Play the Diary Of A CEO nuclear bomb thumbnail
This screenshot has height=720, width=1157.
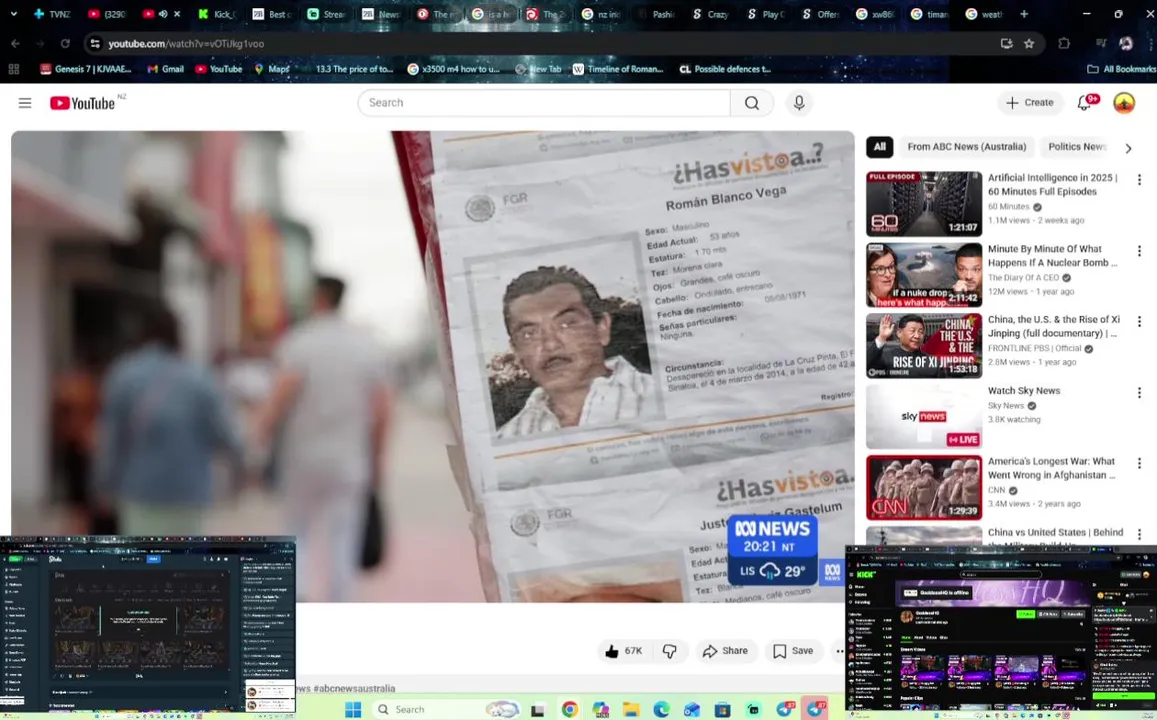tap(924, 275)
